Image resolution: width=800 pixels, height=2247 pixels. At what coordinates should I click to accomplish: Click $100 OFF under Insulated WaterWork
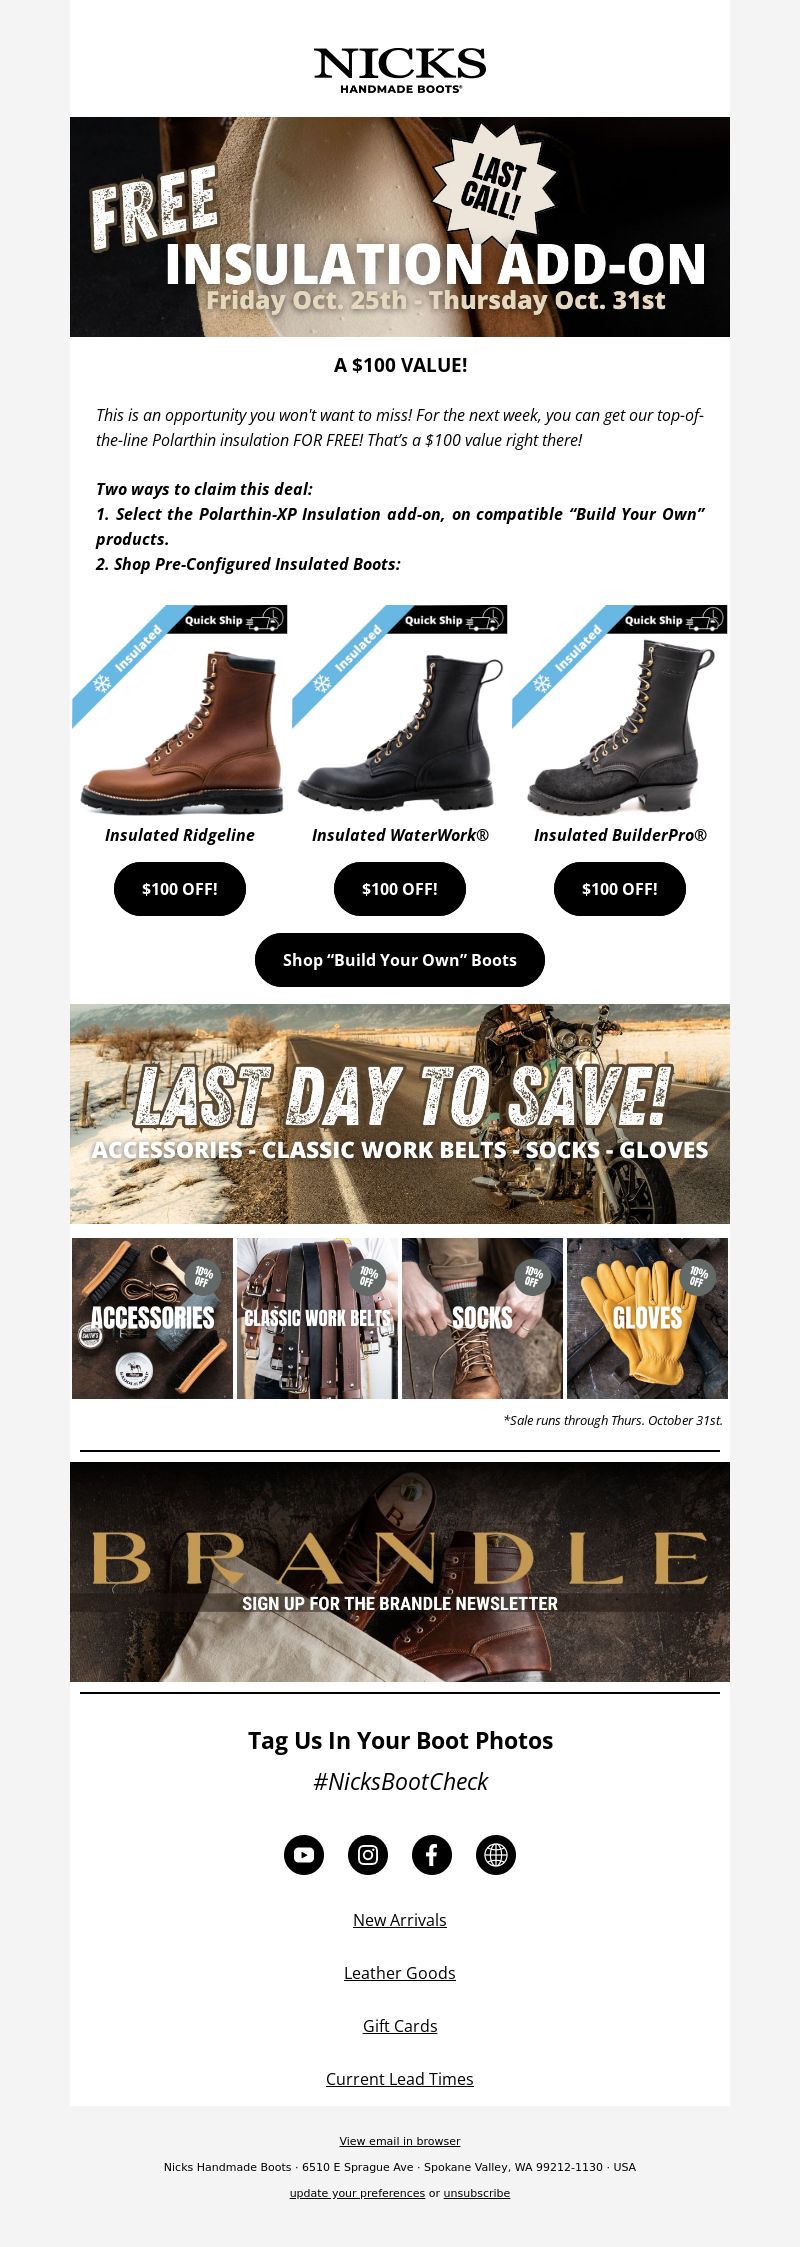click(400, 889)
